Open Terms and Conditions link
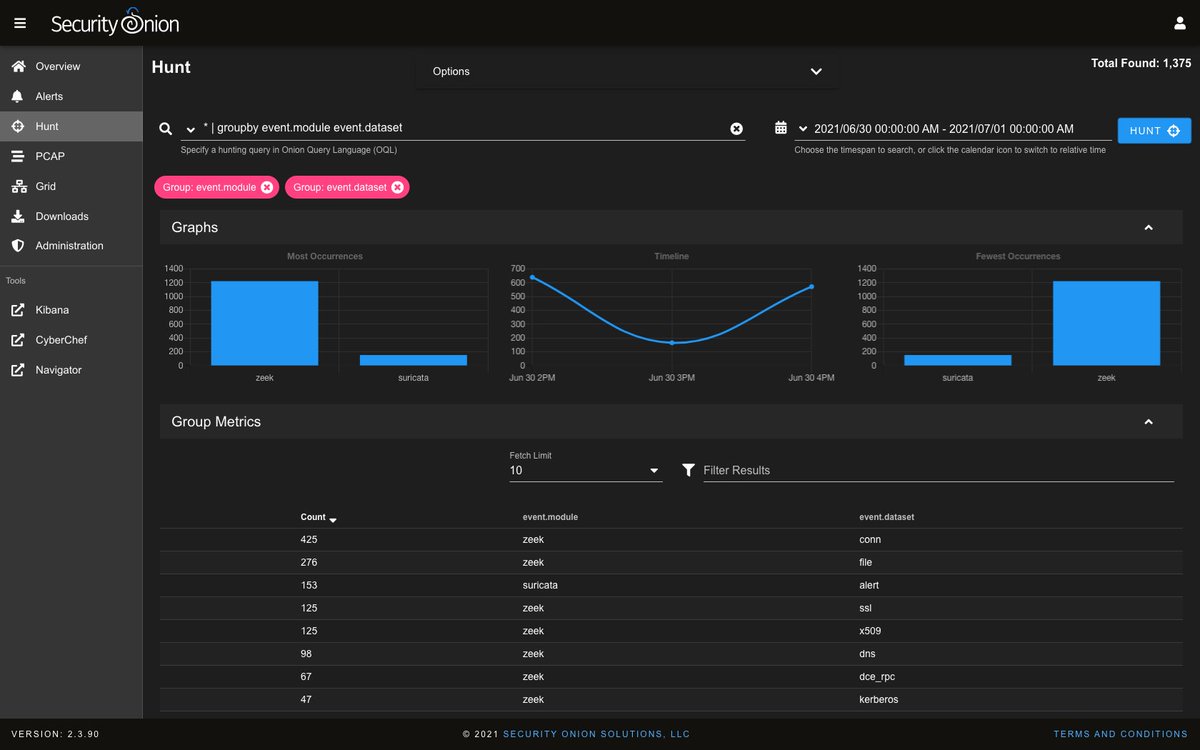The width and height of the screenshot is (1200, 750). coord(1119,734)
